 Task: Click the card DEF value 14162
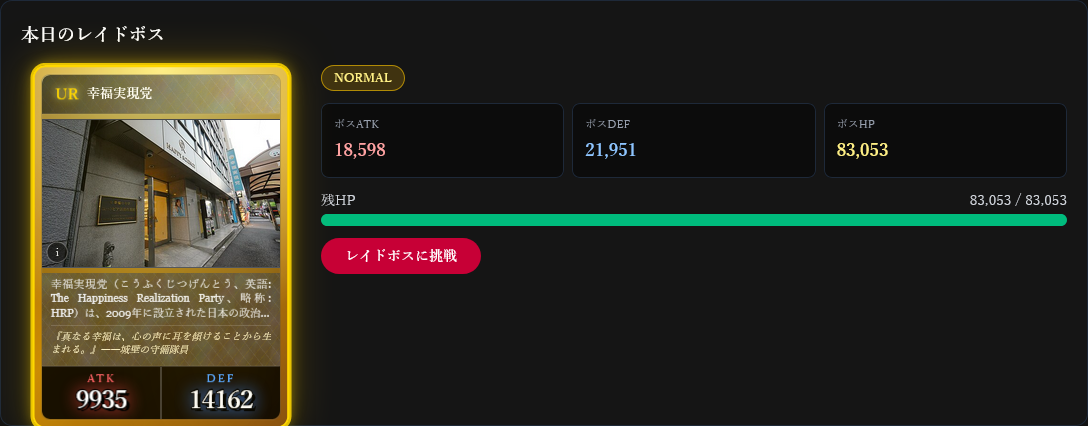[x=221, y=400]
